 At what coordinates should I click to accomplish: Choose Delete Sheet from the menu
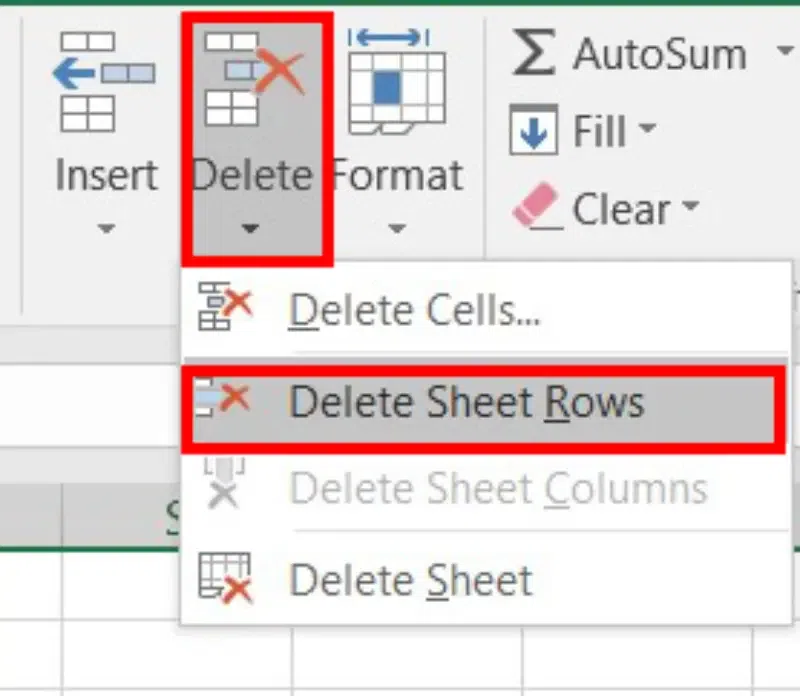click(410, 580)
